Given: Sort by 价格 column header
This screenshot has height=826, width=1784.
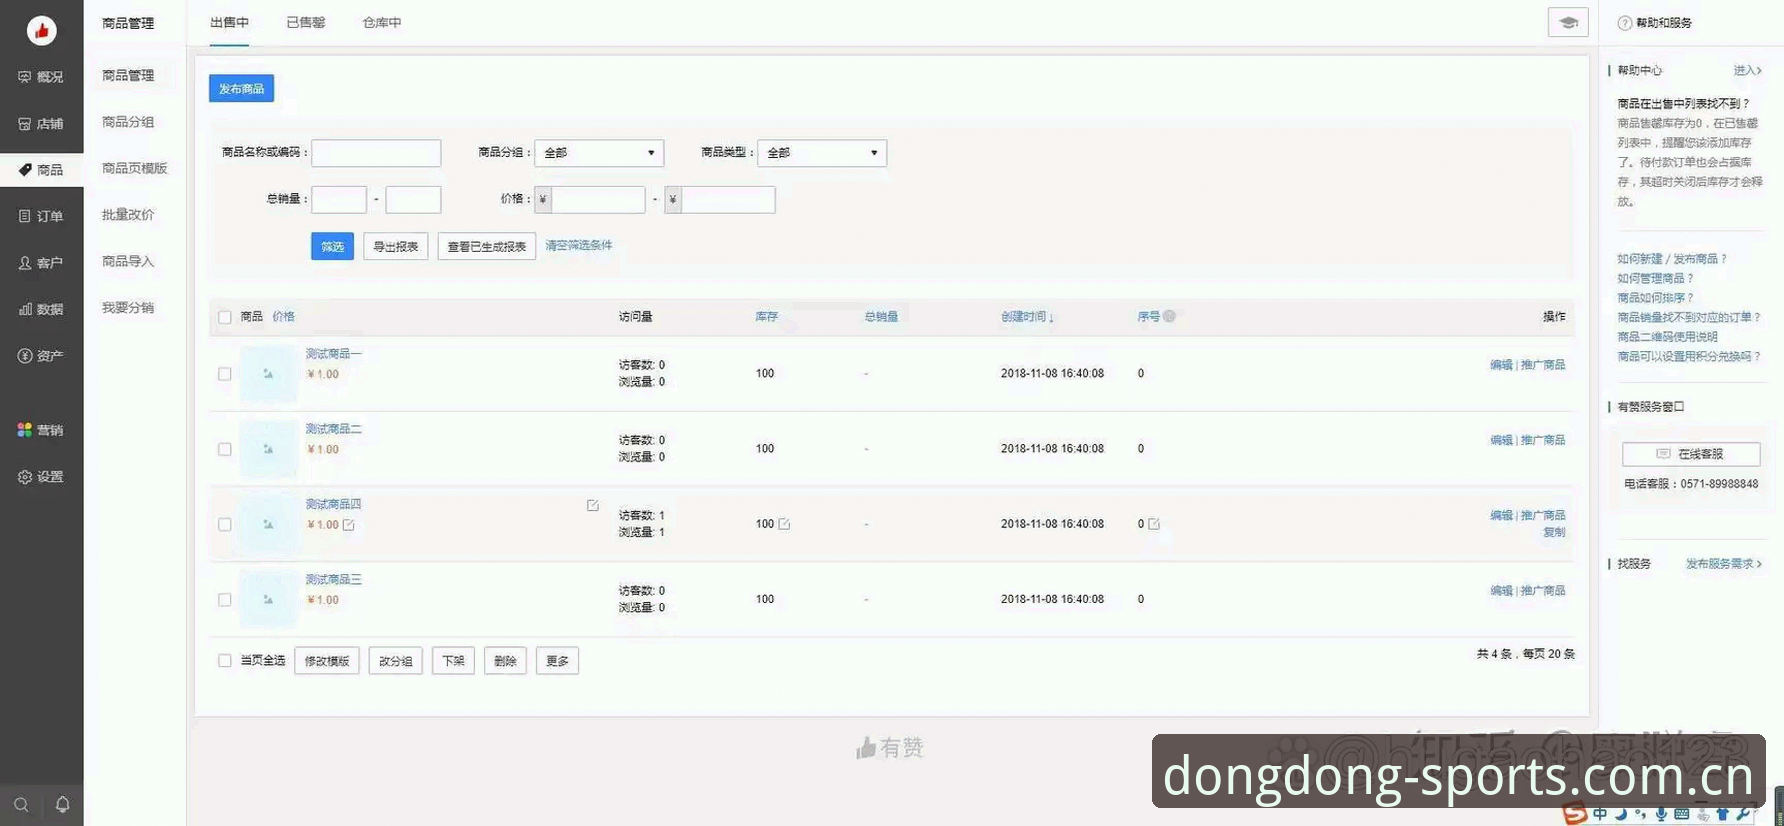Looking at the screenshot, I should click(284, 317).
